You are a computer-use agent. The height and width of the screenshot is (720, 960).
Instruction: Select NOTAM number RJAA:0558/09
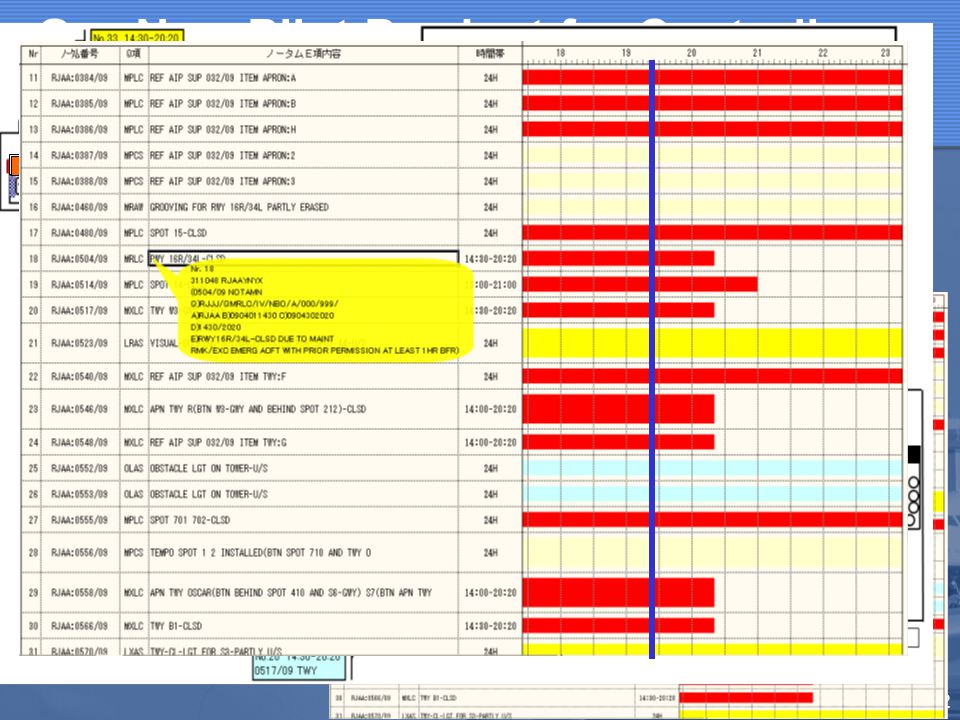tap(80, 593)
